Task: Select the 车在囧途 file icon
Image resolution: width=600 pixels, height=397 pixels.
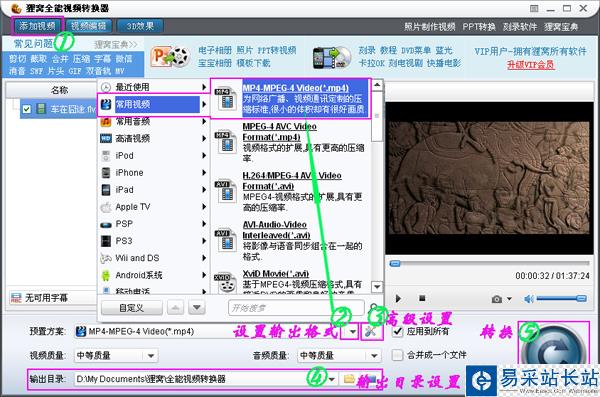Action: tap(41, 109)
